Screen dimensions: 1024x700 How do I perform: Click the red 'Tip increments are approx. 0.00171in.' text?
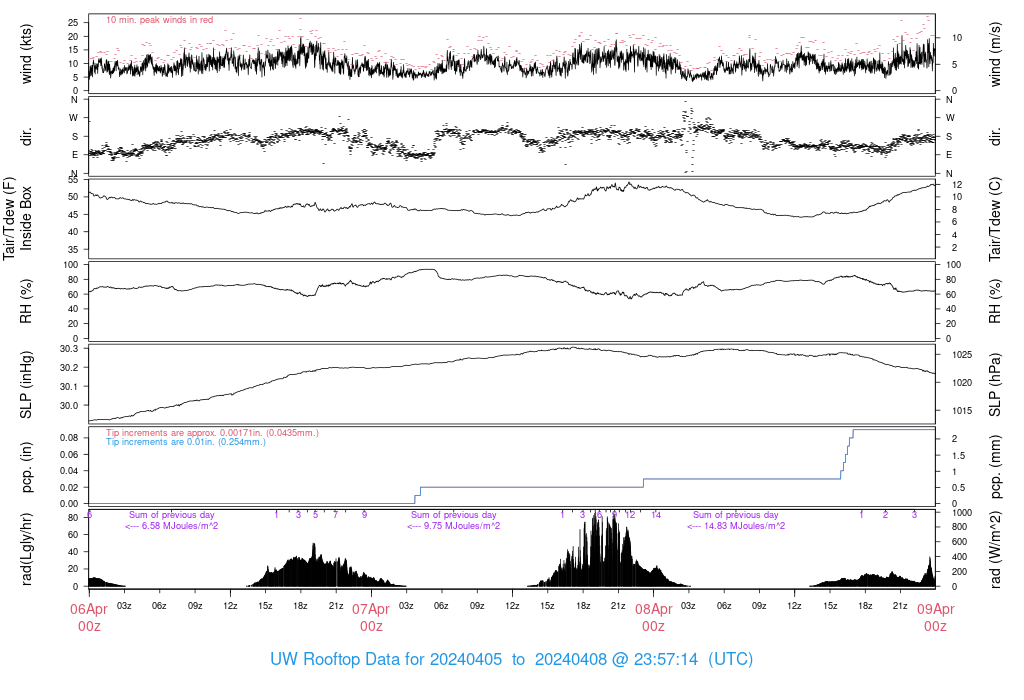pyautogui.click(x=212, y=433)
